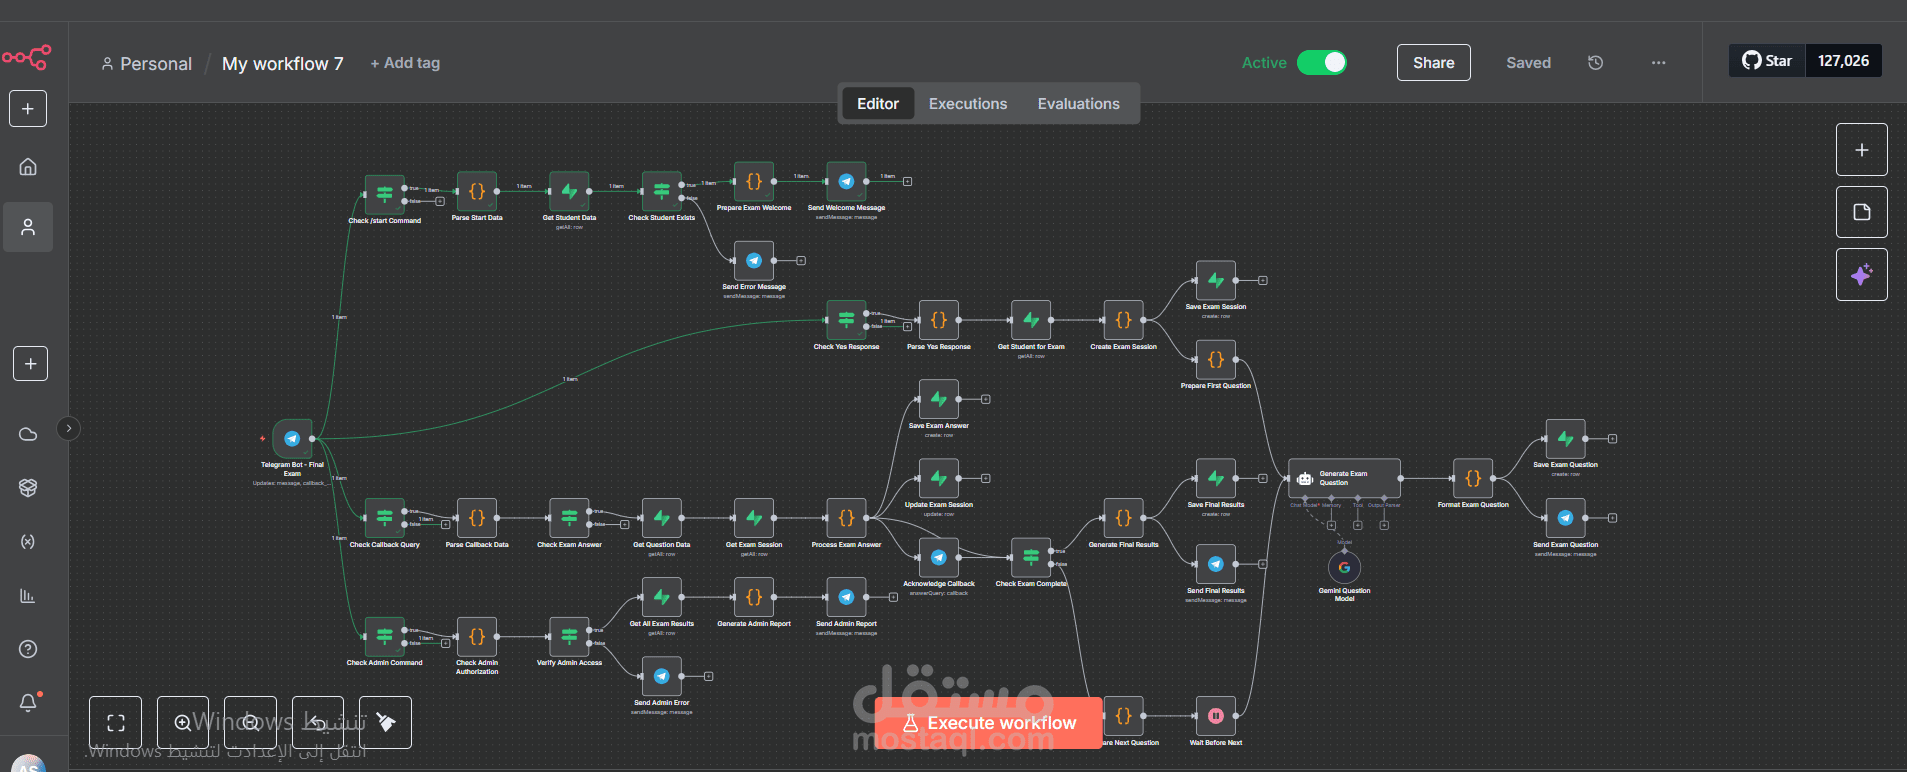Select the Wait Before Next node
This screenshot has height=772, width=1907.
(x=1216, y=716)
